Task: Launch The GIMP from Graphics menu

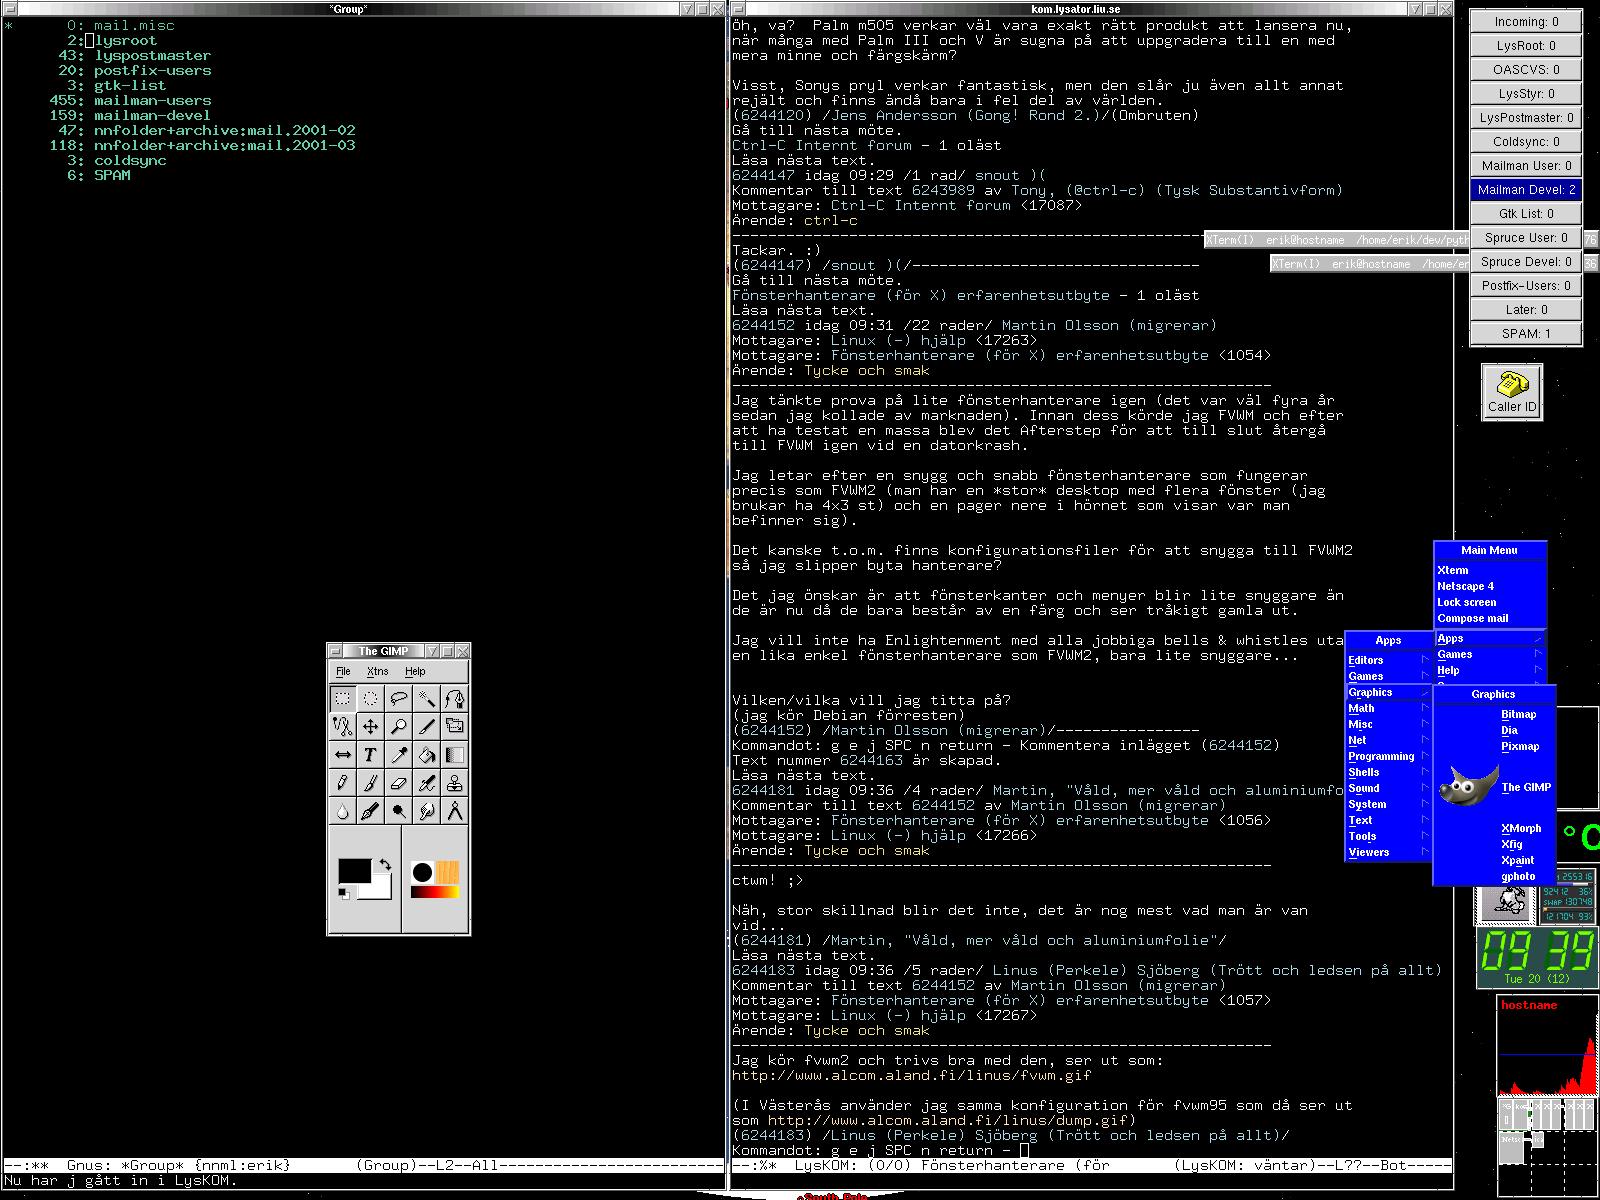Action: click(1525, 787)
